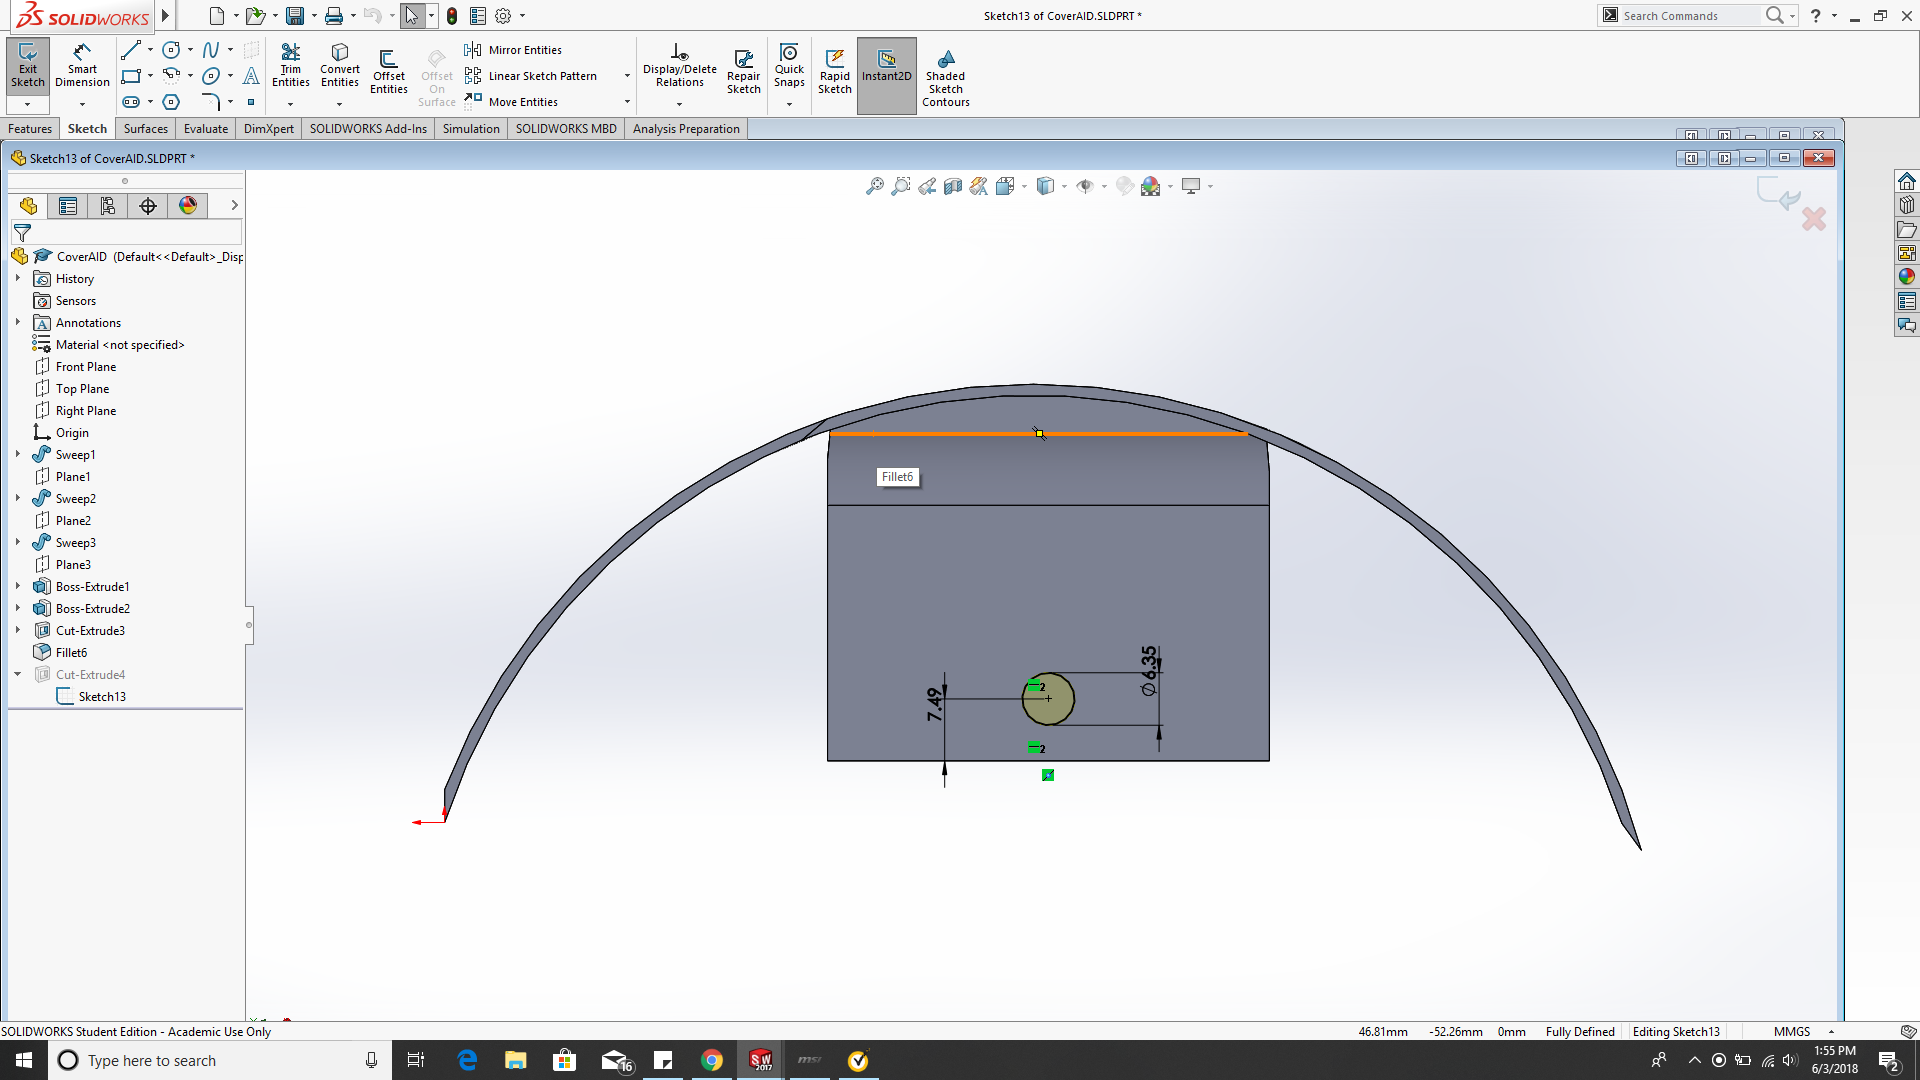The image size is (1920, 1080).
Task: Switch to the Simulation tab
Action: pyautogui.click(x=471, y=129)
